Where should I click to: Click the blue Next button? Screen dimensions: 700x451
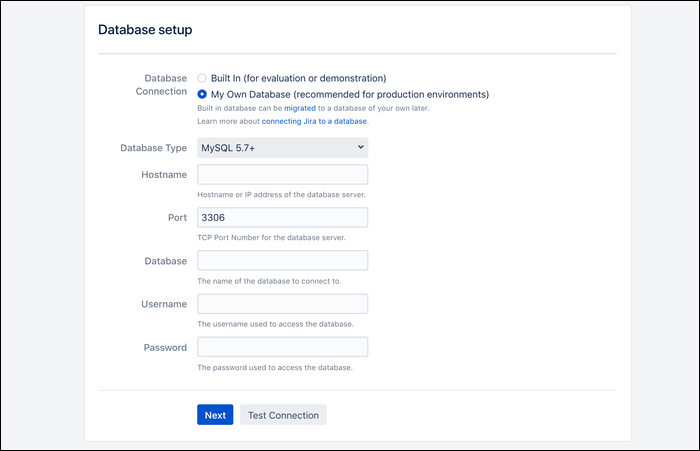pyautogui.click(x=215, y=415)
